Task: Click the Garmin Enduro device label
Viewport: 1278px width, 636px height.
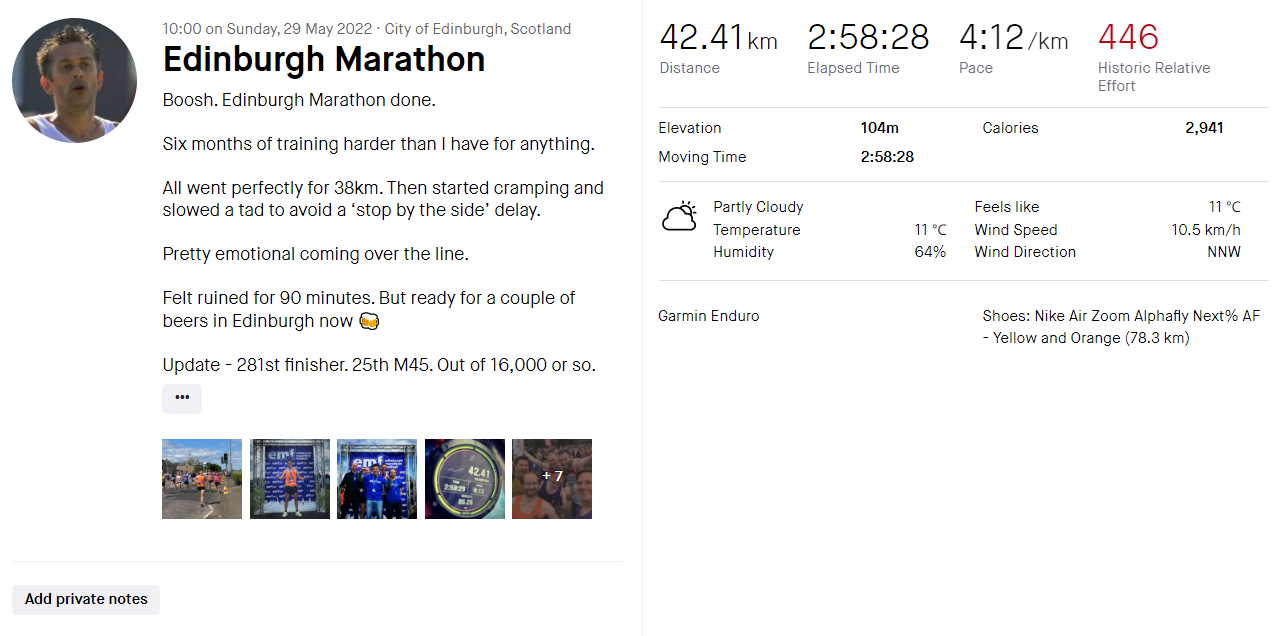Action: (x=708, y=316)
